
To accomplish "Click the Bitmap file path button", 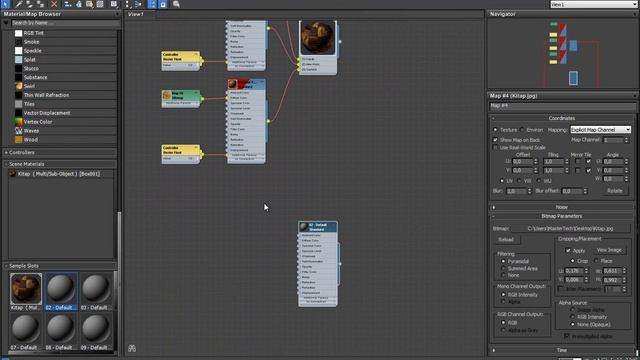I will 570,229.
